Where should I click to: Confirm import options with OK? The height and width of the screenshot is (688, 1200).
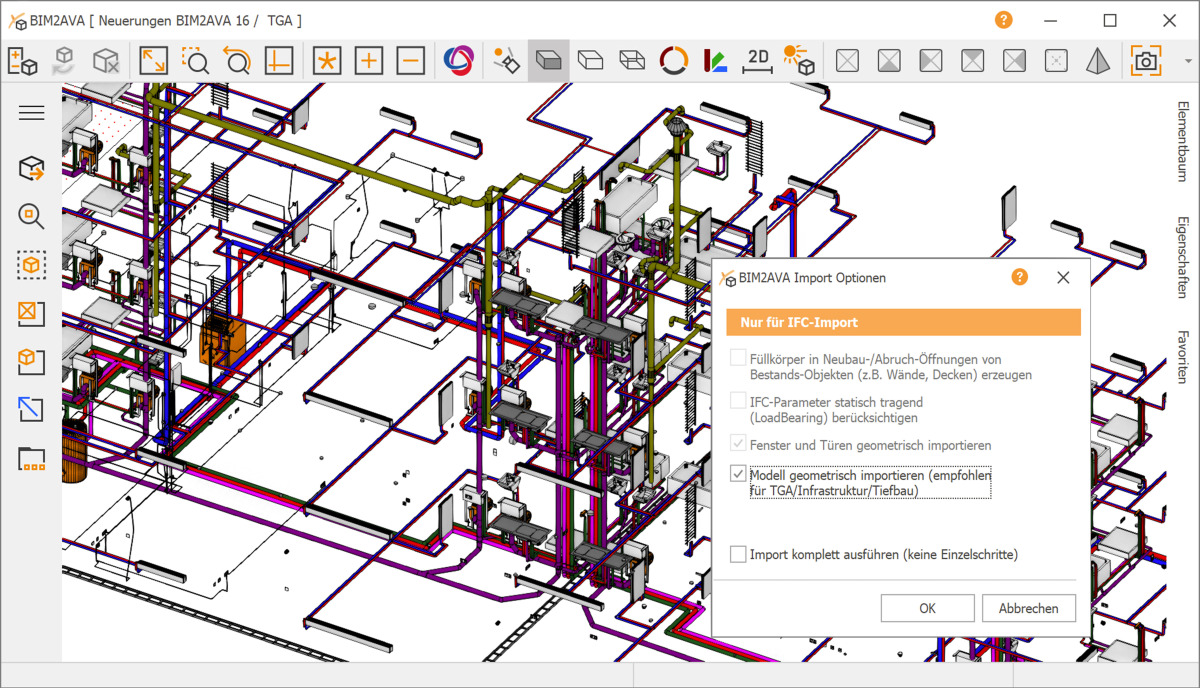coord(927,608)
